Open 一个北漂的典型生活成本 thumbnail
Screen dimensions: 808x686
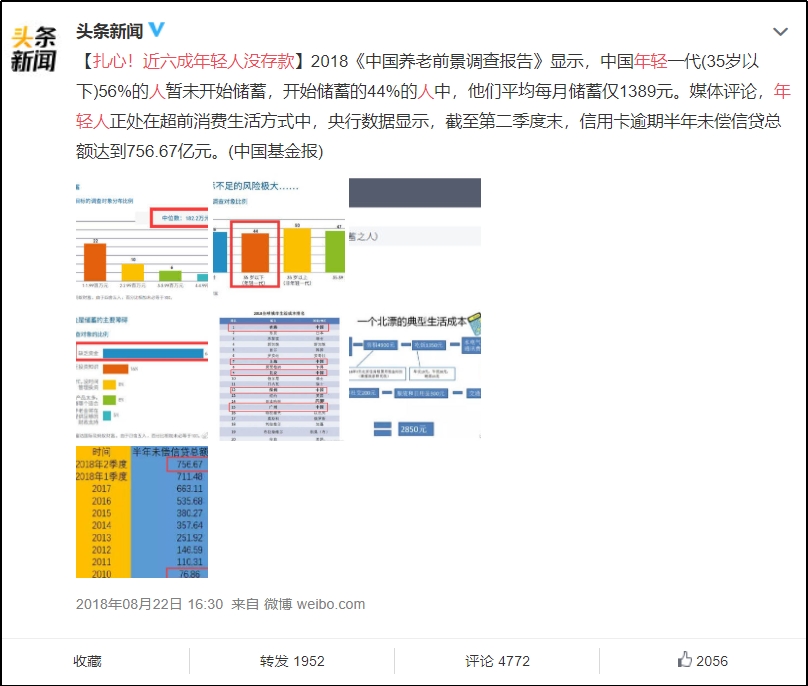tap(415, 376)
